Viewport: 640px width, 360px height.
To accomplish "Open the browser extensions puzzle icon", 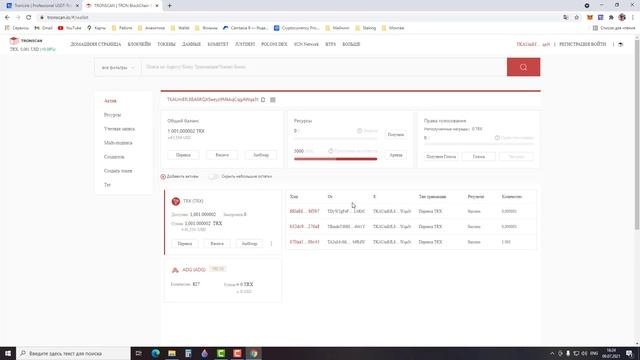I will point(611,18).
